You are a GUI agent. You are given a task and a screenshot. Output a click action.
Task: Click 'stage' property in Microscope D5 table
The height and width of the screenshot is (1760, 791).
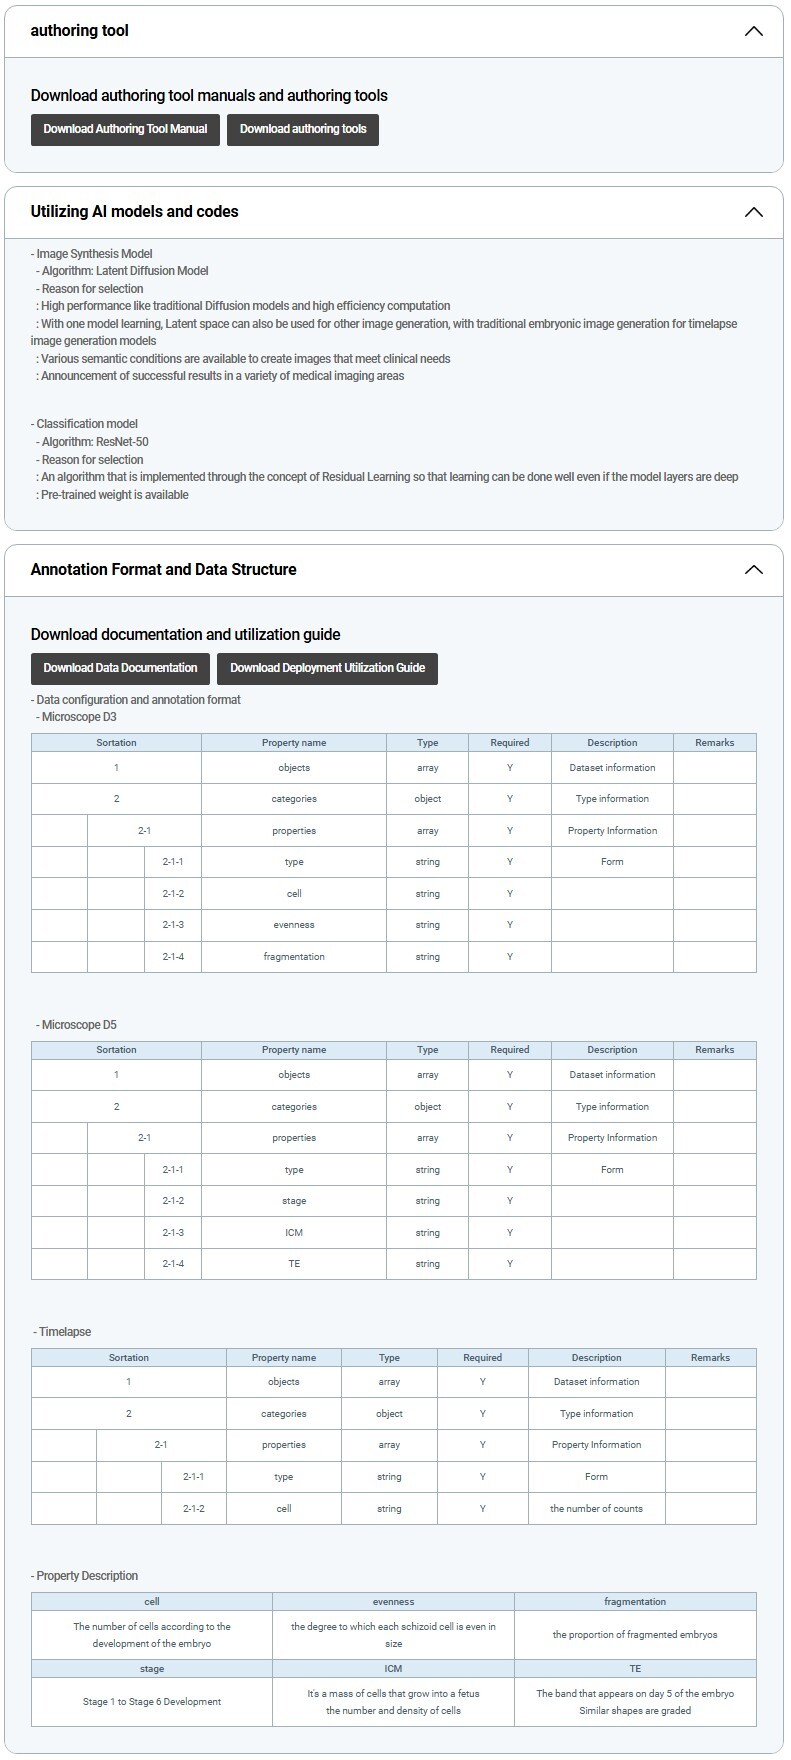pos(294,1201)
